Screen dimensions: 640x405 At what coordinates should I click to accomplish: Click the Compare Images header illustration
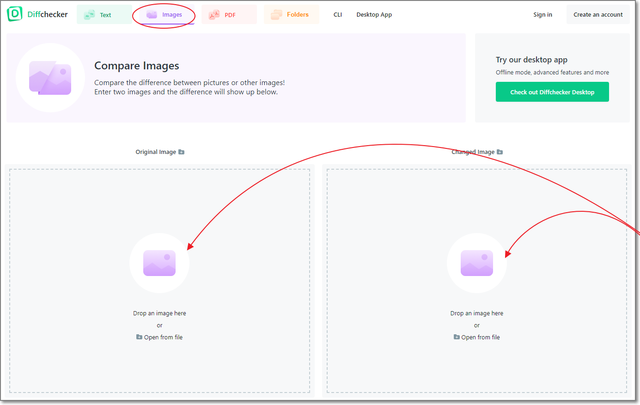[50, 77]
